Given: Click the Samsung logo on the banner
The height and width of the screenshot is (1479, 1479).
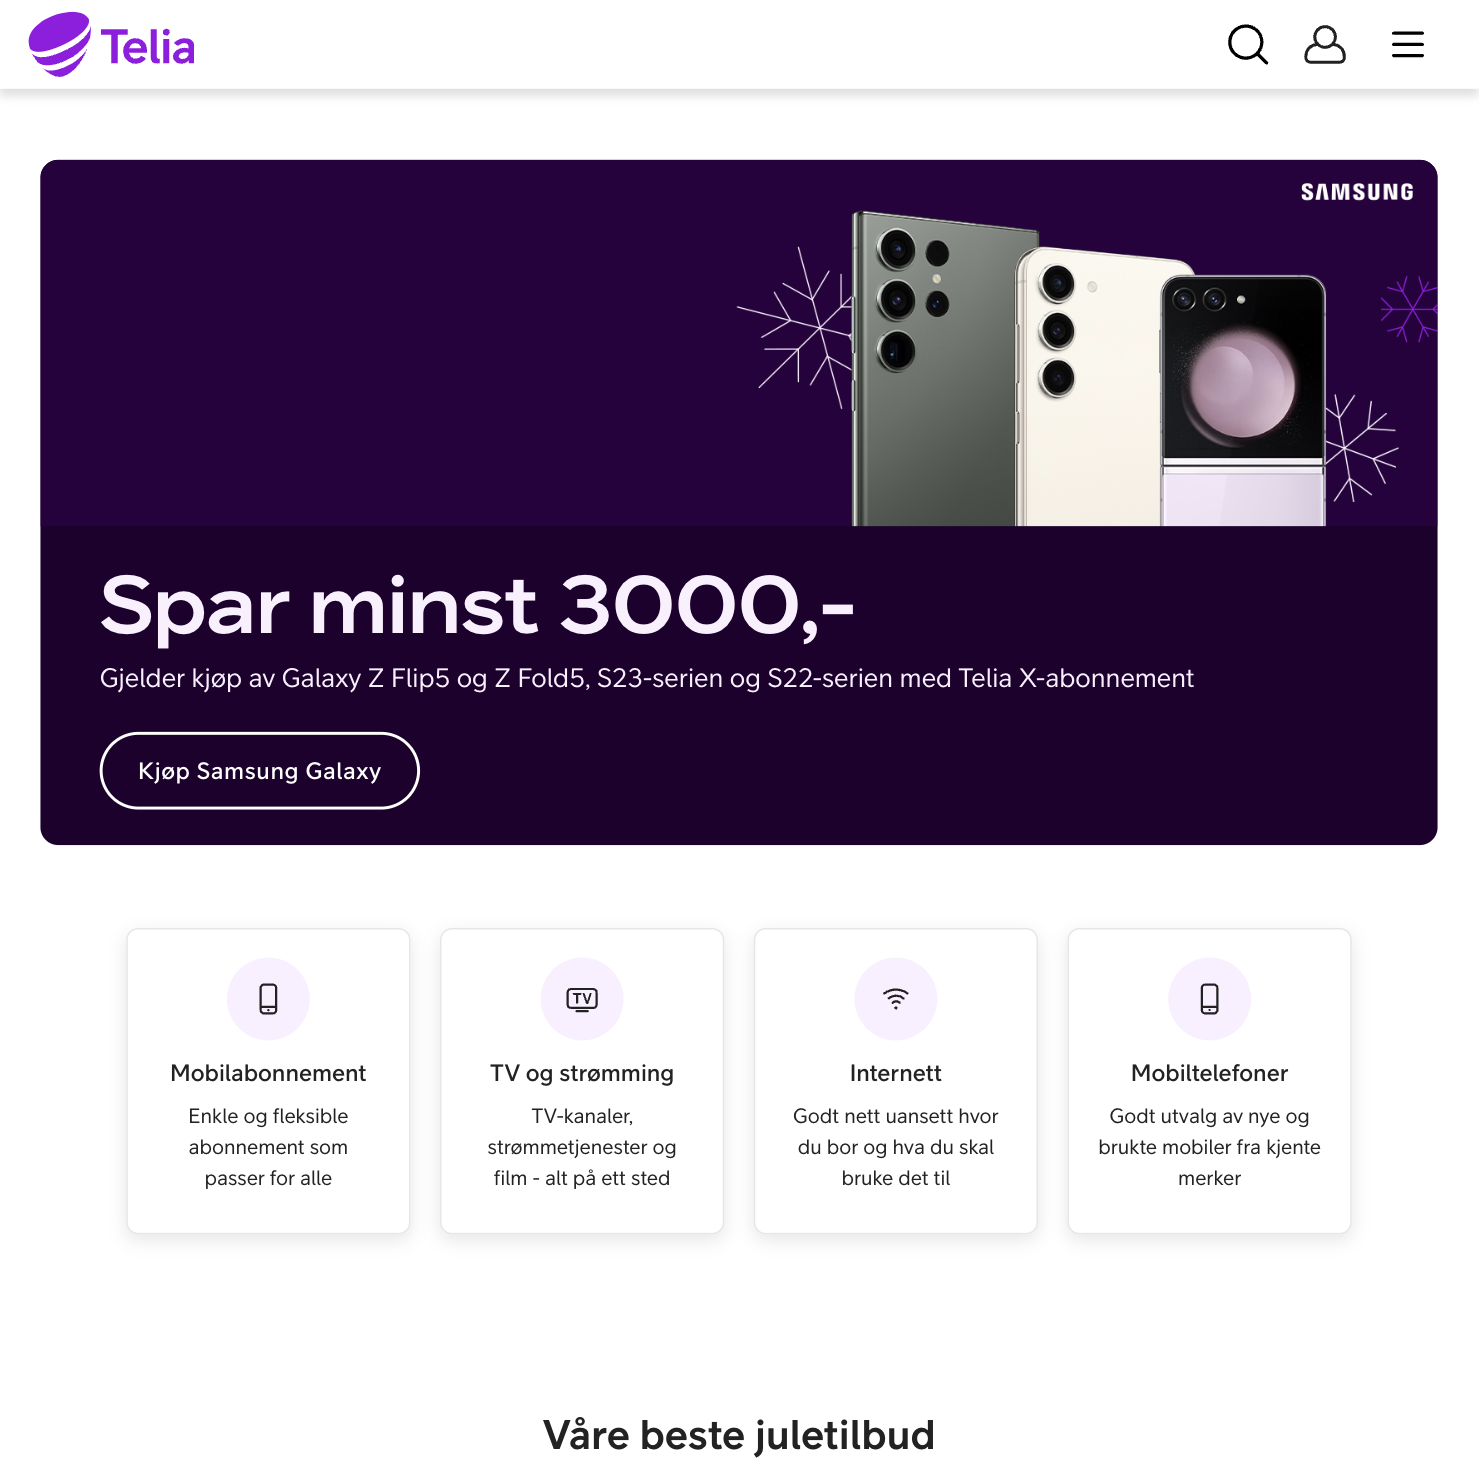Looking at the screenshot, I should (1356, 191).
